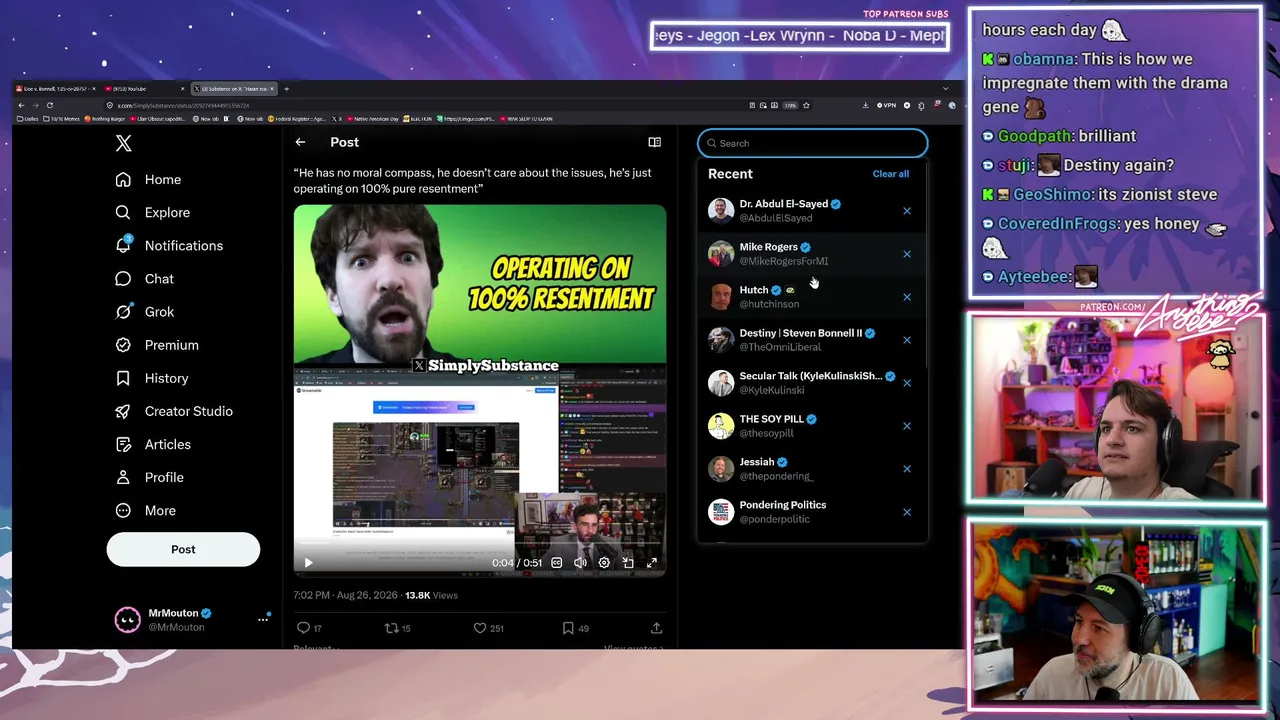This screenshot has height=720, width=1280.
Task: Click the white Post button
Action: [x=183, y=549]
